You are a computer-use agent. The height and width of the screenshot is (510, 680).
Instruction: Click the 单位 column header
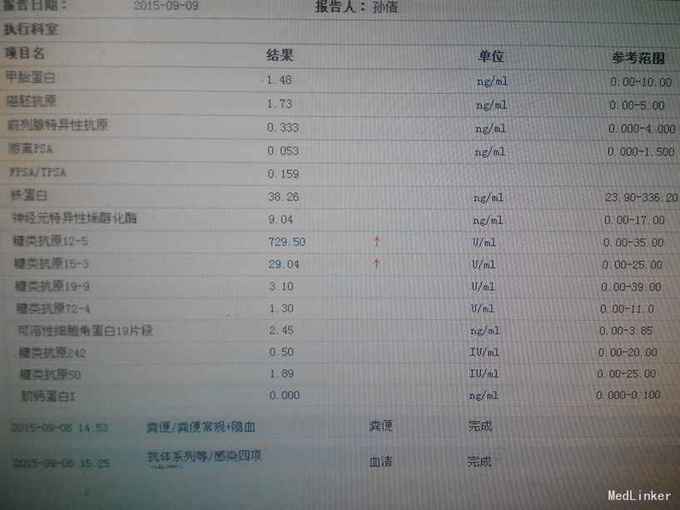(491, 56)
